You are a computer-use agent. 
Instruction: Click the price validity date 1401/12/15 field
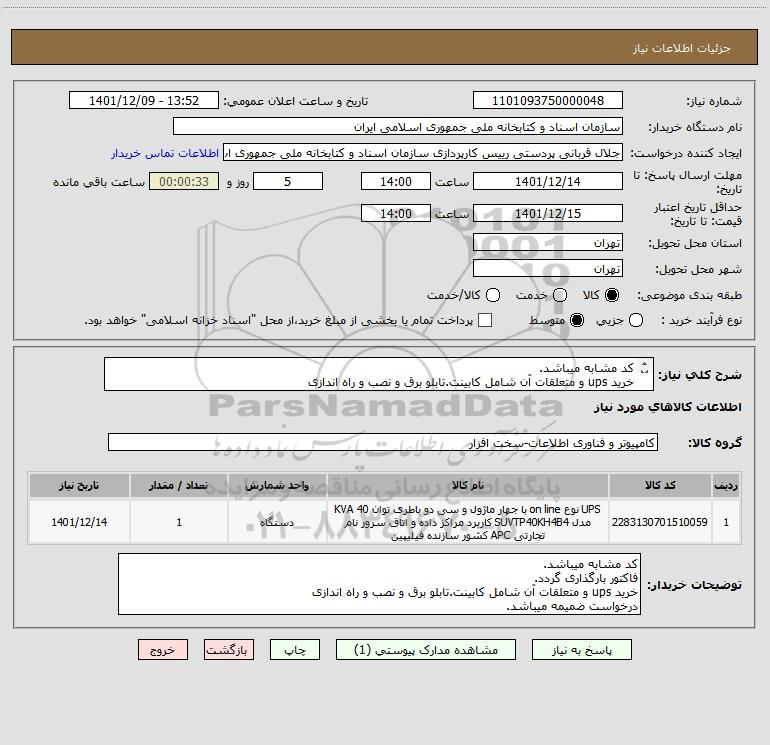coord(548,213)
